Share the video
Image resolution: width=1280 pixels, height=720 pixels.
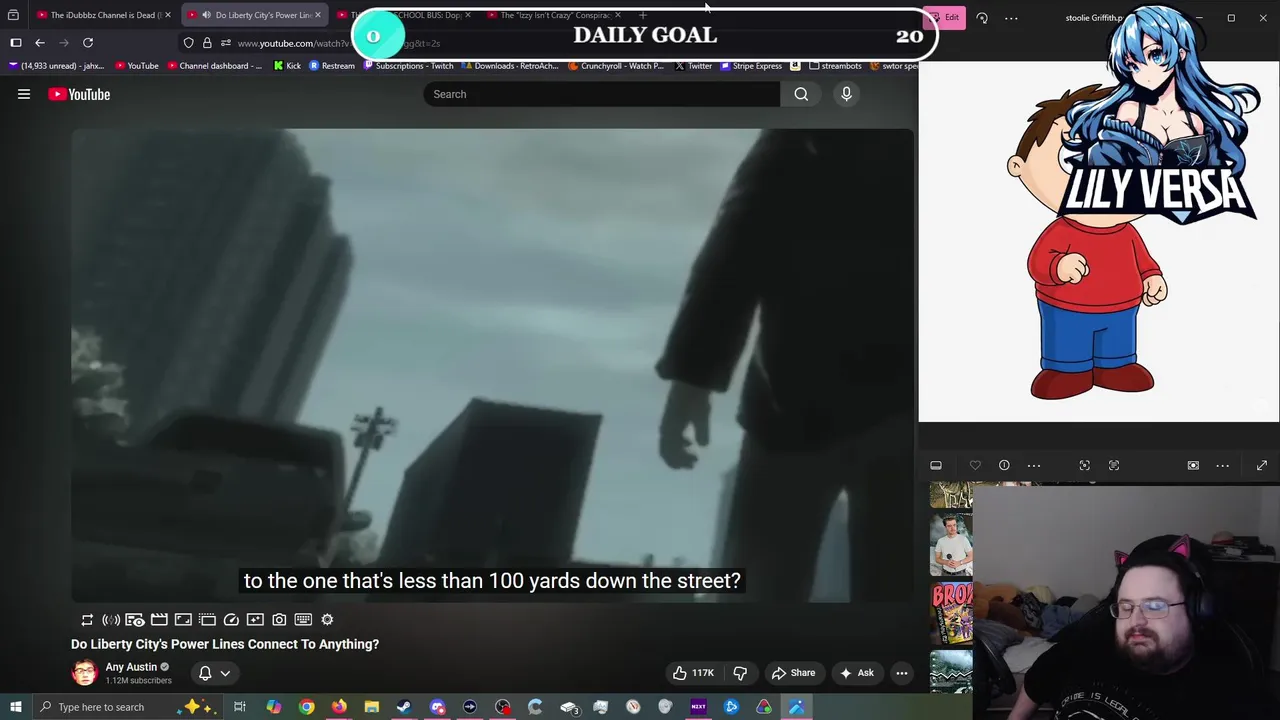point(793,673)
